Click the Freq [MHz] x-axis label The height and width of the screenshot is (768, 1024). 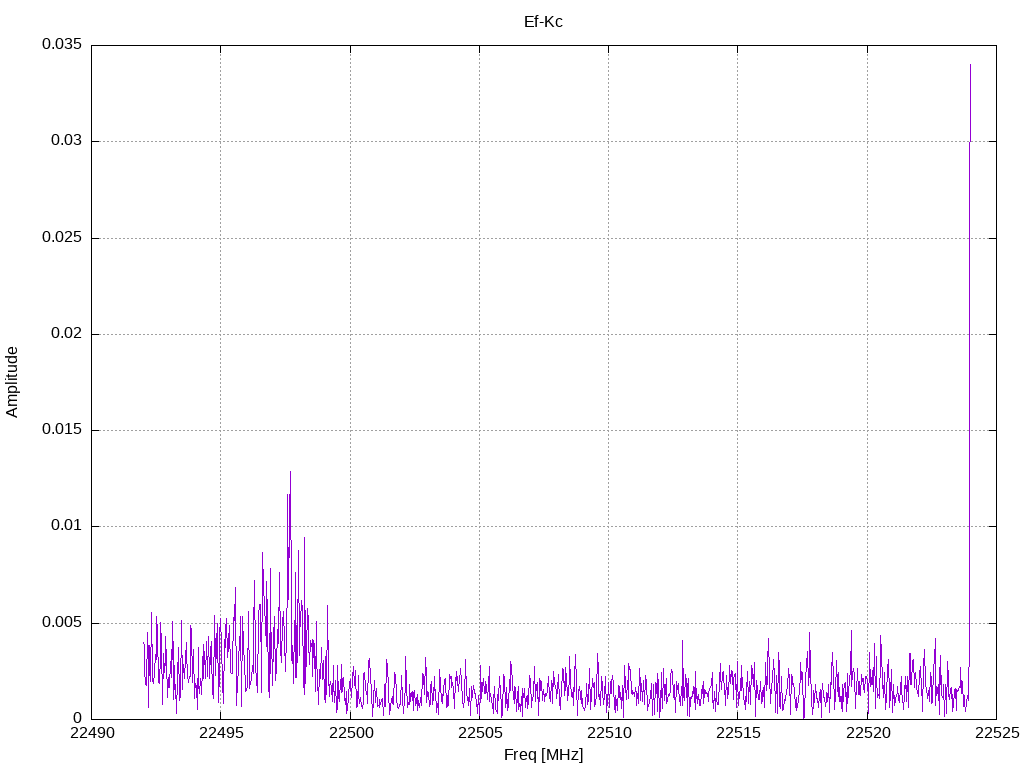tap(543, 755)
